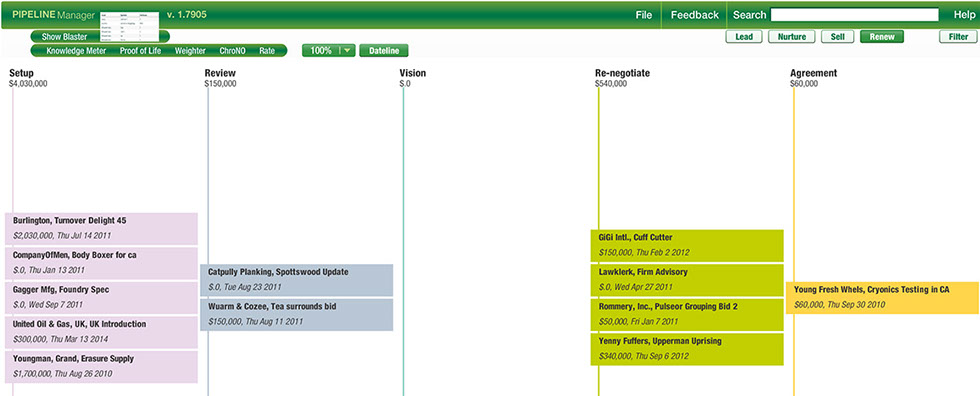Toggle the Nurture stage filter
The height and width of the screenshot is (396, 980).
(791, 37)
